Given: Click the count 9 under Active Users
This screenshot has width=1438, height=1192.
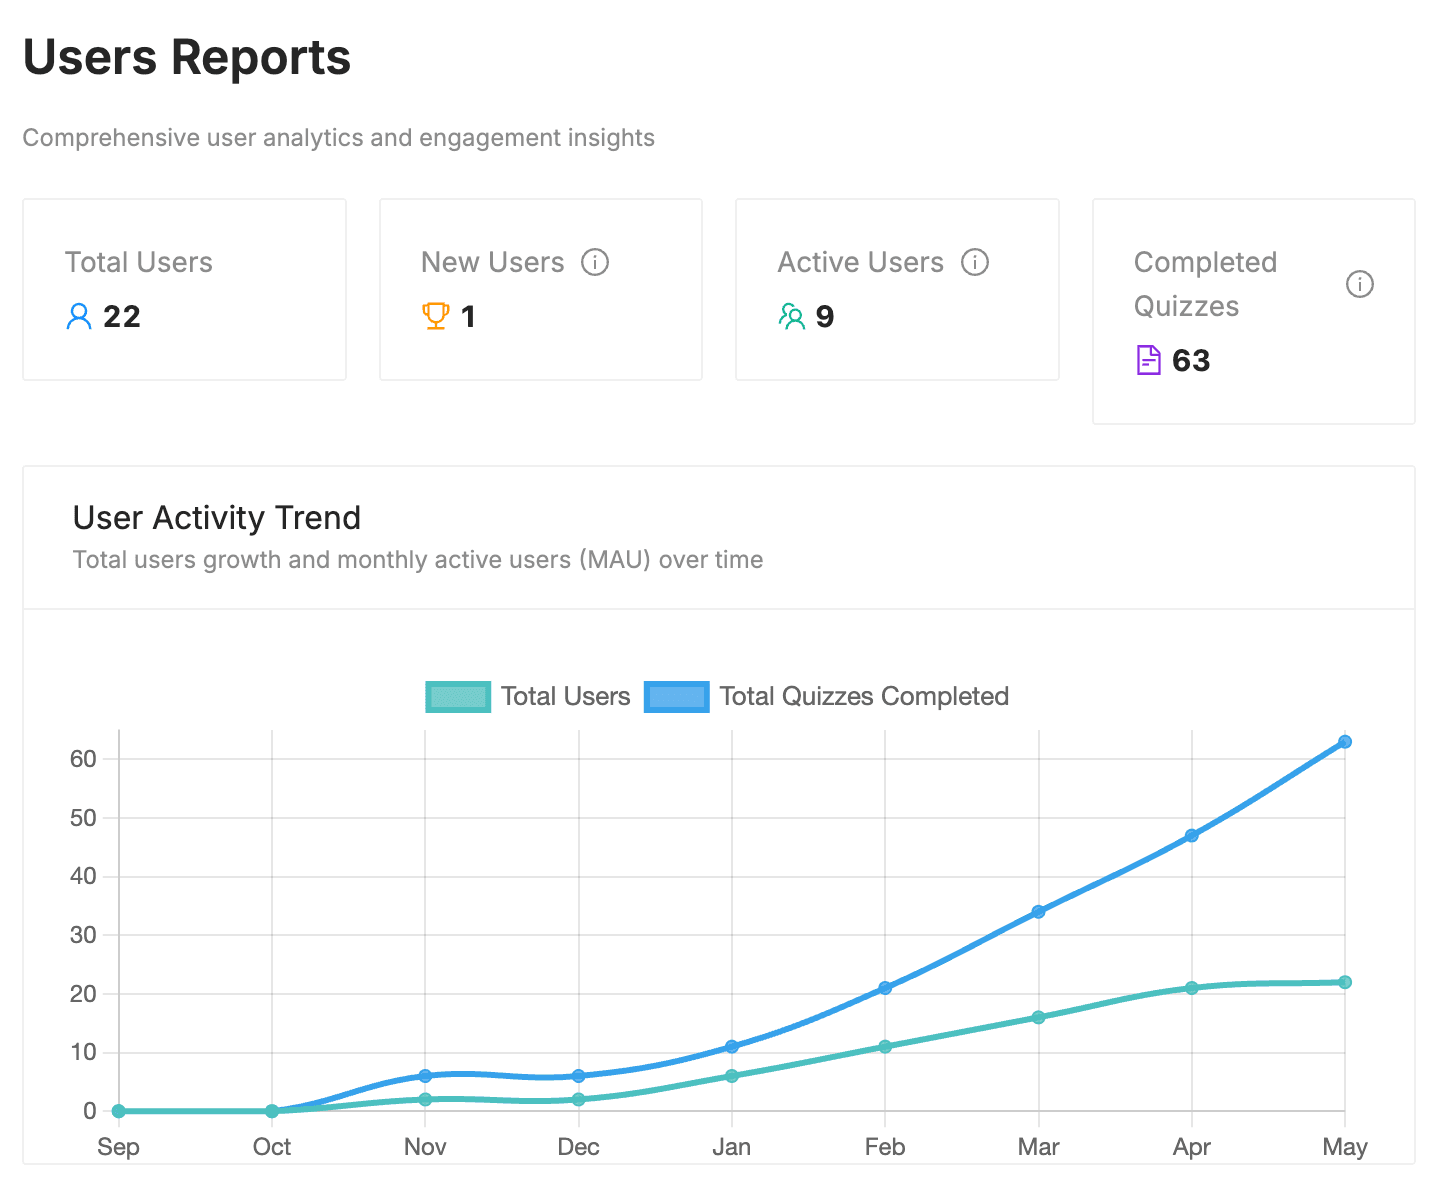Looking at the screenshot, I should 824,316.
